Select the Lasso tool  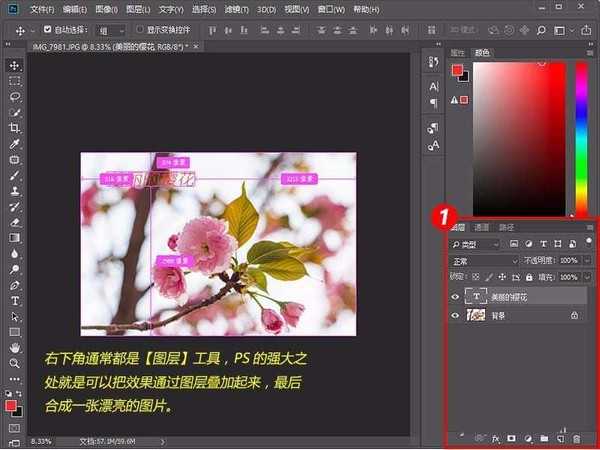tap(15, 97)
